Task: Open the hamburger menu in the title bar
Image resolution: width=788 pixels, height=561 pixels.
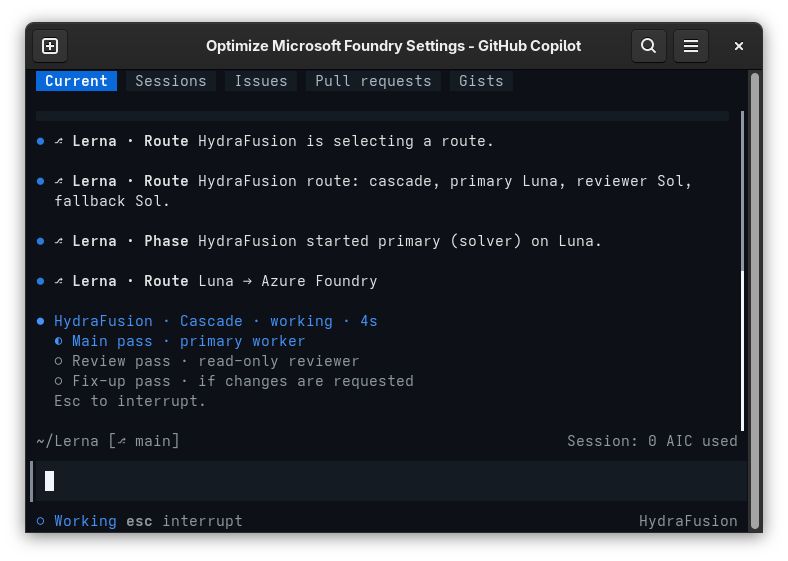Action: (691, 46)
